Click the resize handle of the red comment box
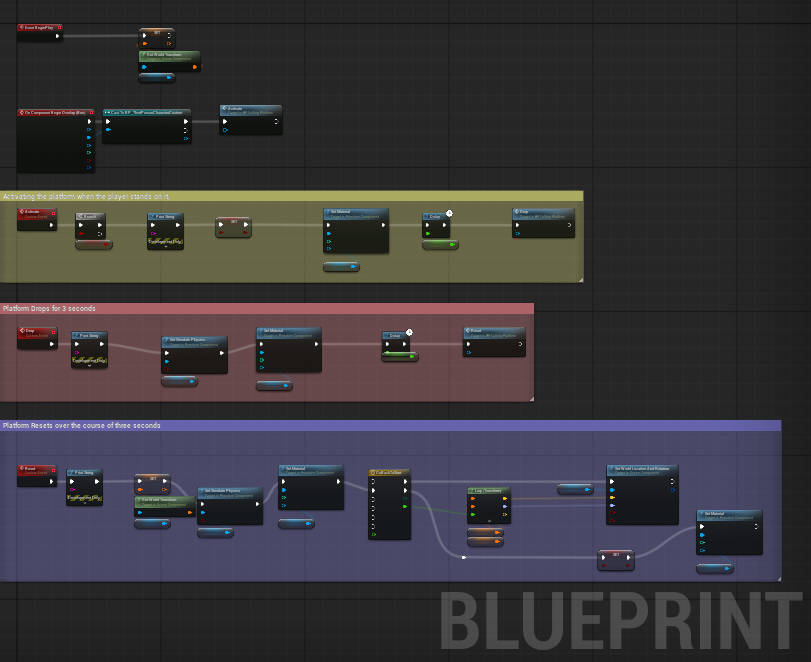The height and width of the screenshot is (662, 811). click(x=531, y=399)
